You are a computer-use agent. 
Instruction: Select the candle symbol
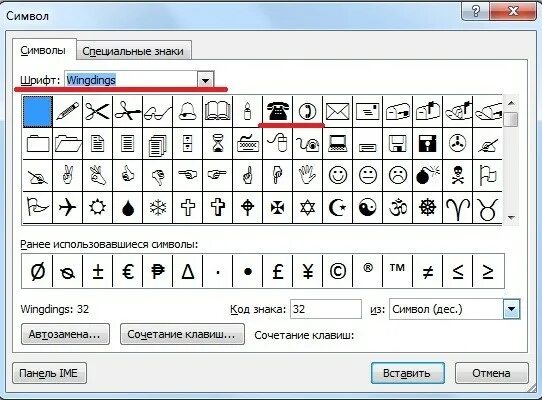[247, 112]
